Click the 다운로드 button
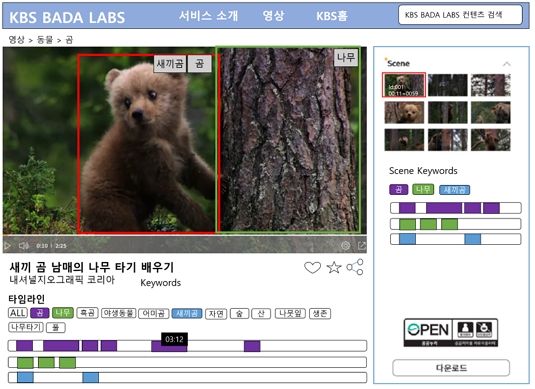Screen dimensions: 535x389 [x=451, y=368]
